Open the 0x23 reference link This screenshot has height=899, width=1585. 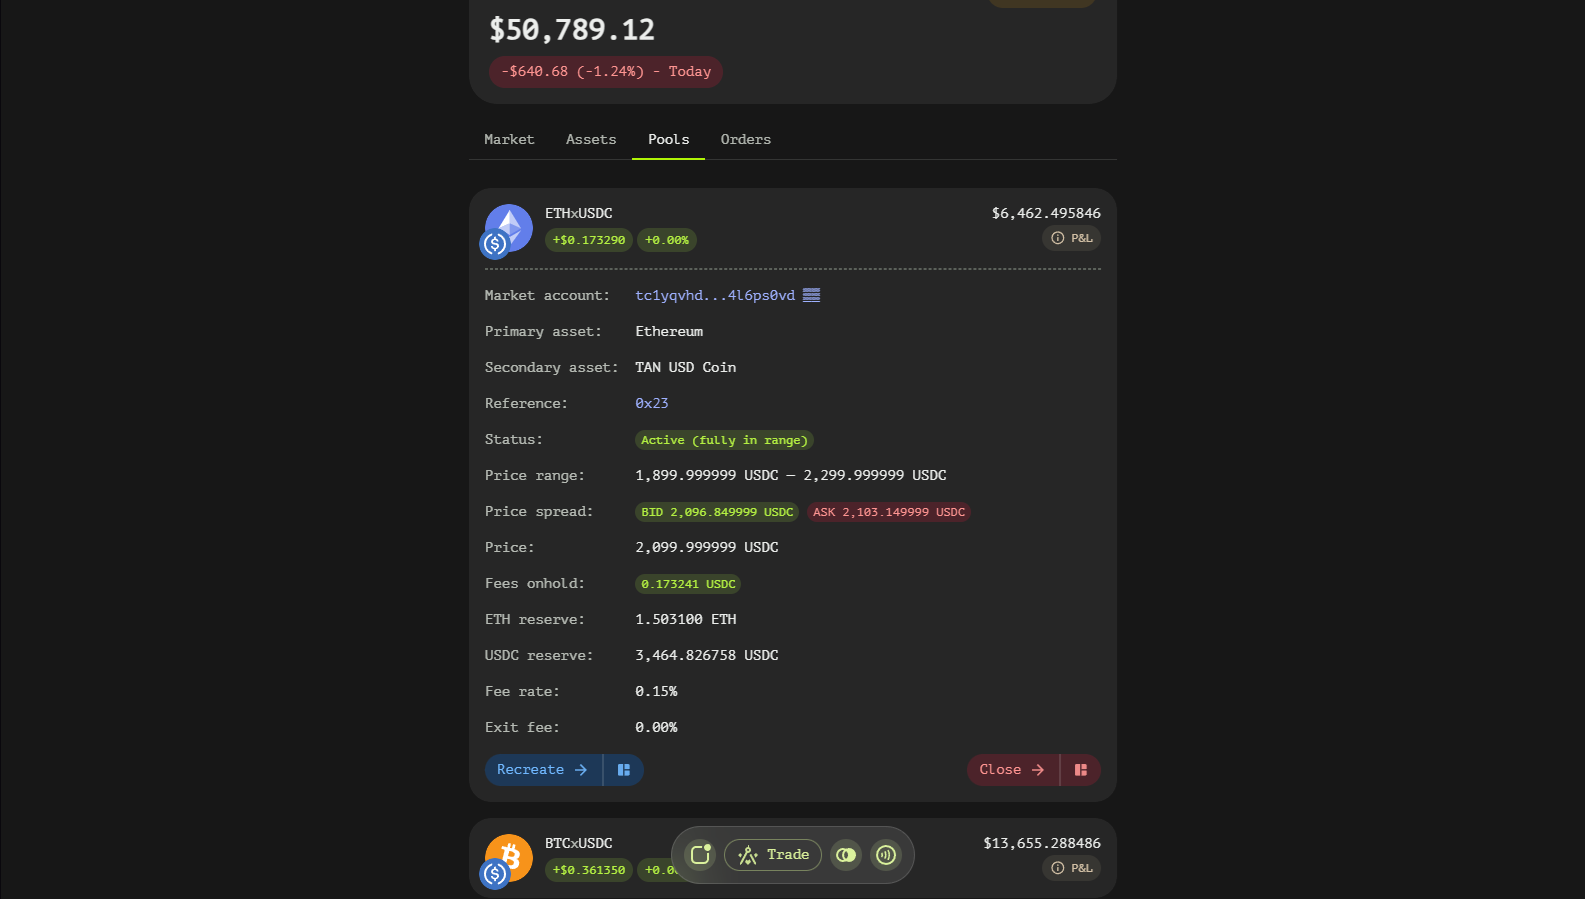(651, 404)
